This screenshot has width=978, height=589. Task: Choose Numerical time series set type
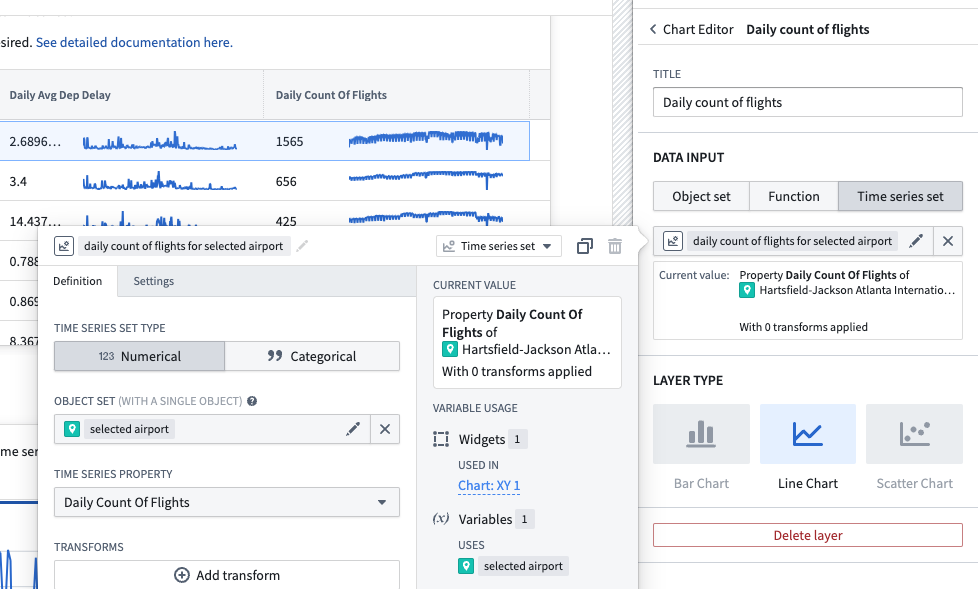click(139, 356)
